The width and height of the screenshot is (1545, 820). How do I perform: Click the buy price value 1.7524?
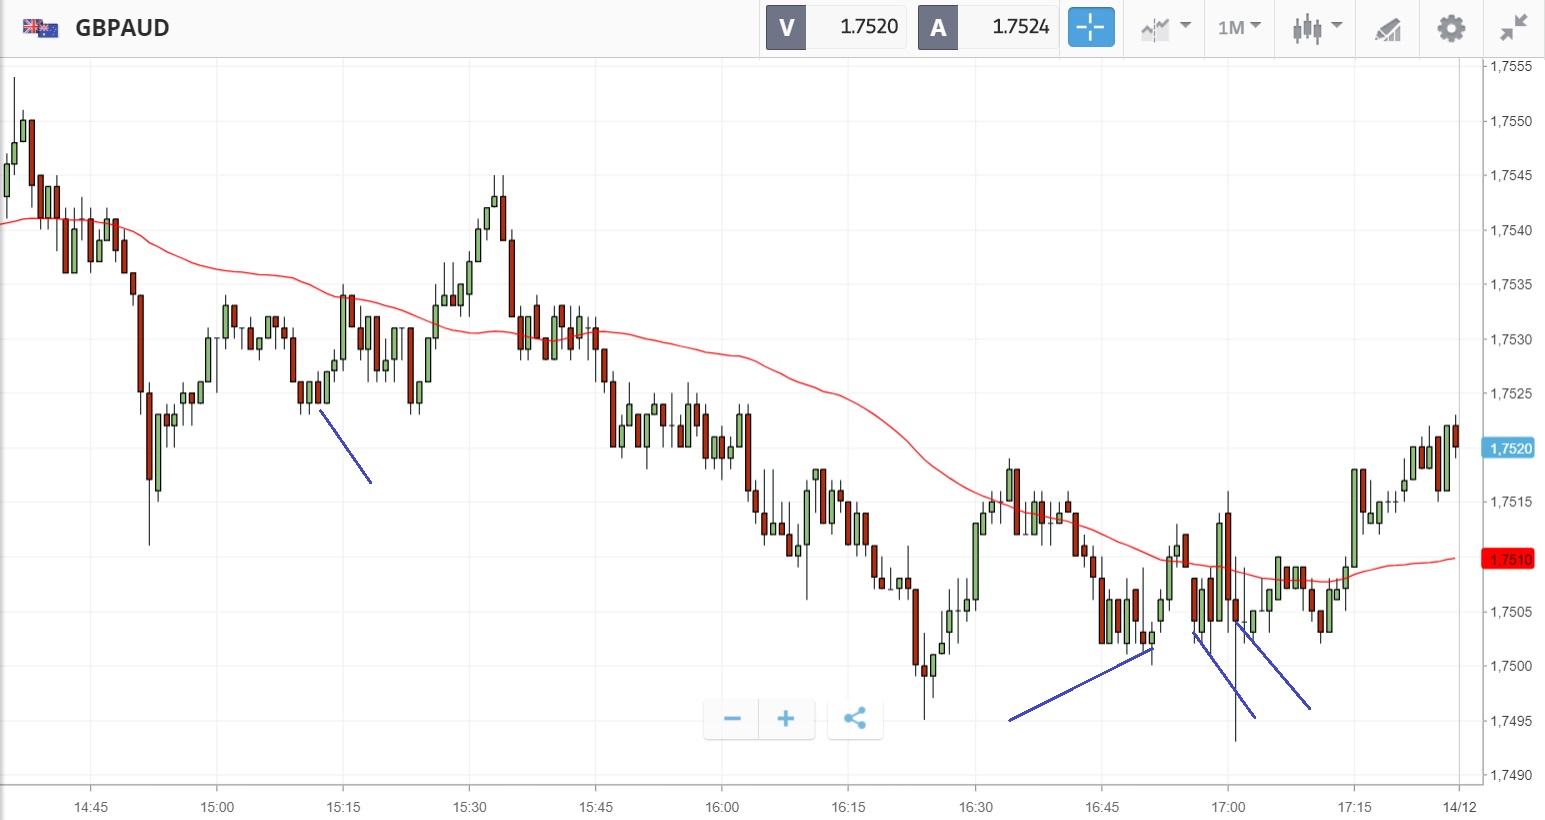pyautogui.click(x=1020, y=27)
